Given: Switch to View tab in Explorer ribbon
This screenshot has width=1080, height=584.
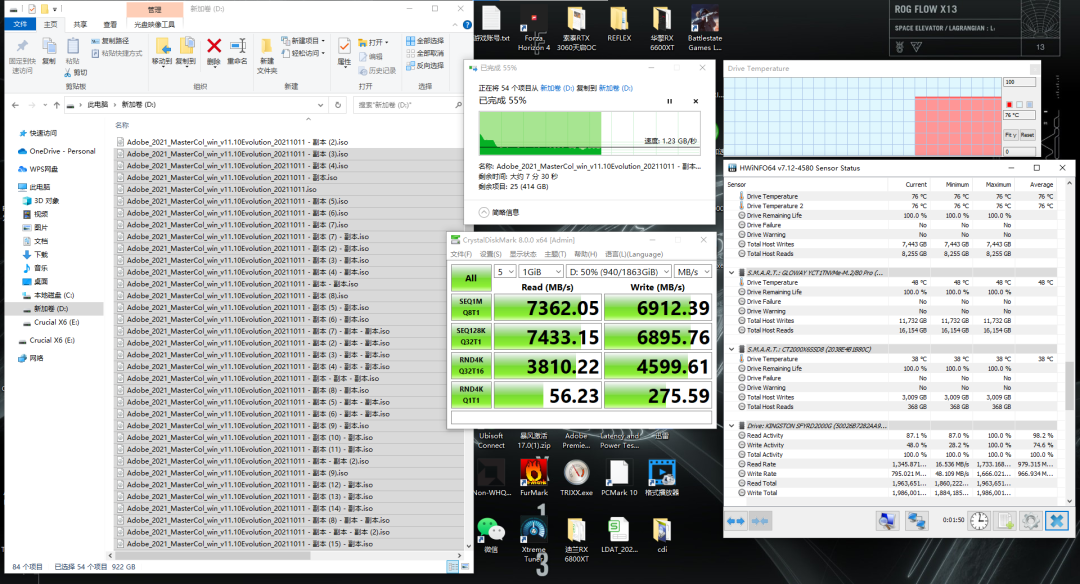Looking at the screenshot, I should (110, 24).
